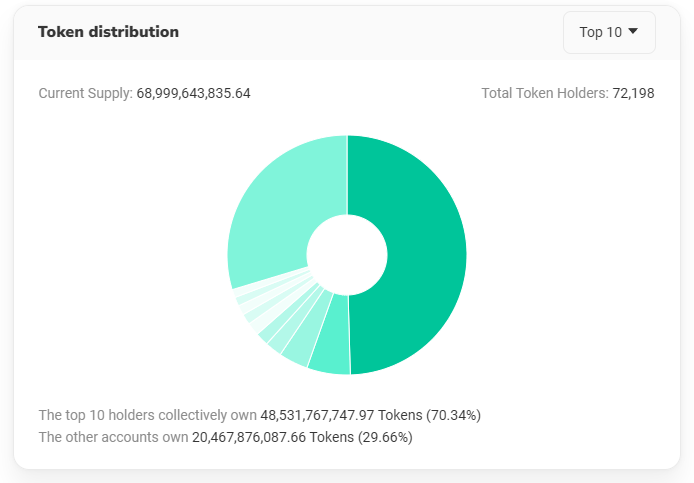694x483 pixels.
Task: Click the dropdown caret arrow beside Top 10
Action: click(x=633, y=32)
